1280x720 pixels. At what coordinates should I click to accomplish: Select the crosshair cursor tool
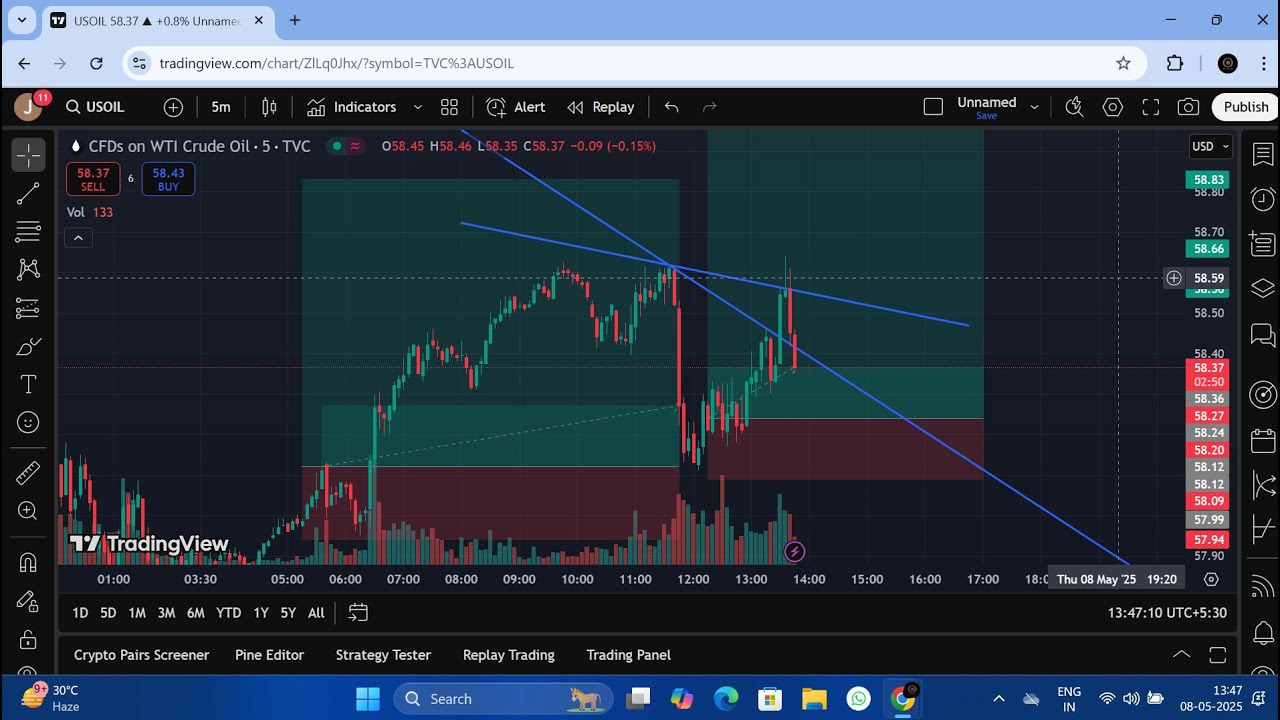tap(28, 155)
